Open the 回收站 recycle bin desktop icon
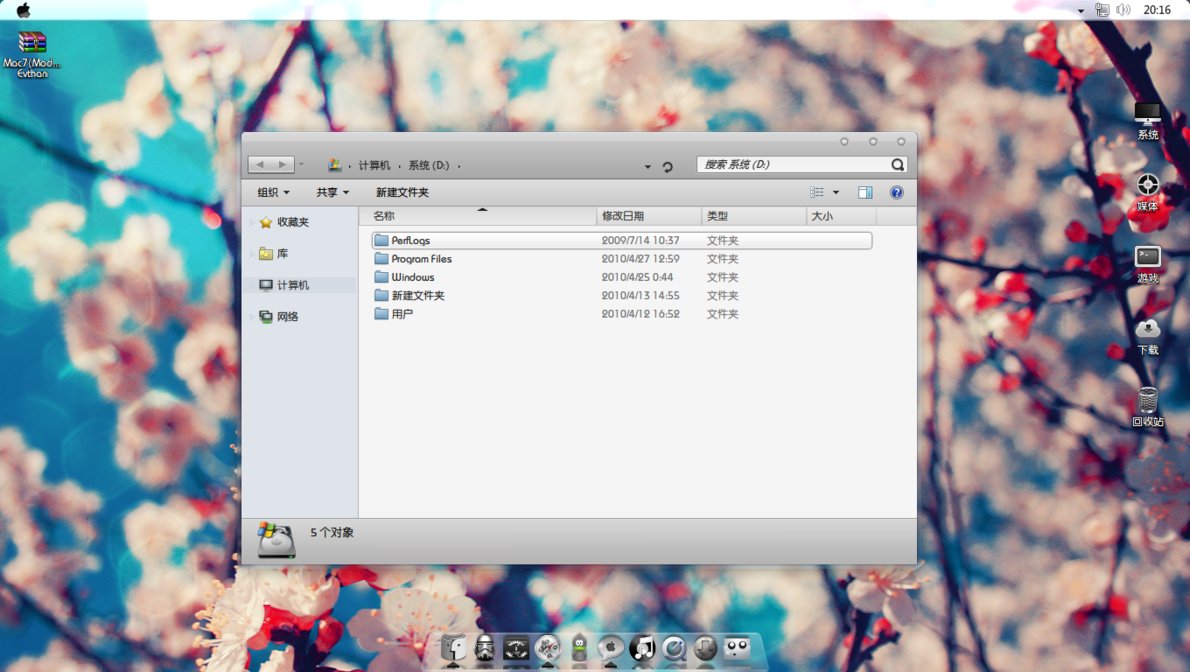The image size is (1190, 672). tap(1147, 403)
